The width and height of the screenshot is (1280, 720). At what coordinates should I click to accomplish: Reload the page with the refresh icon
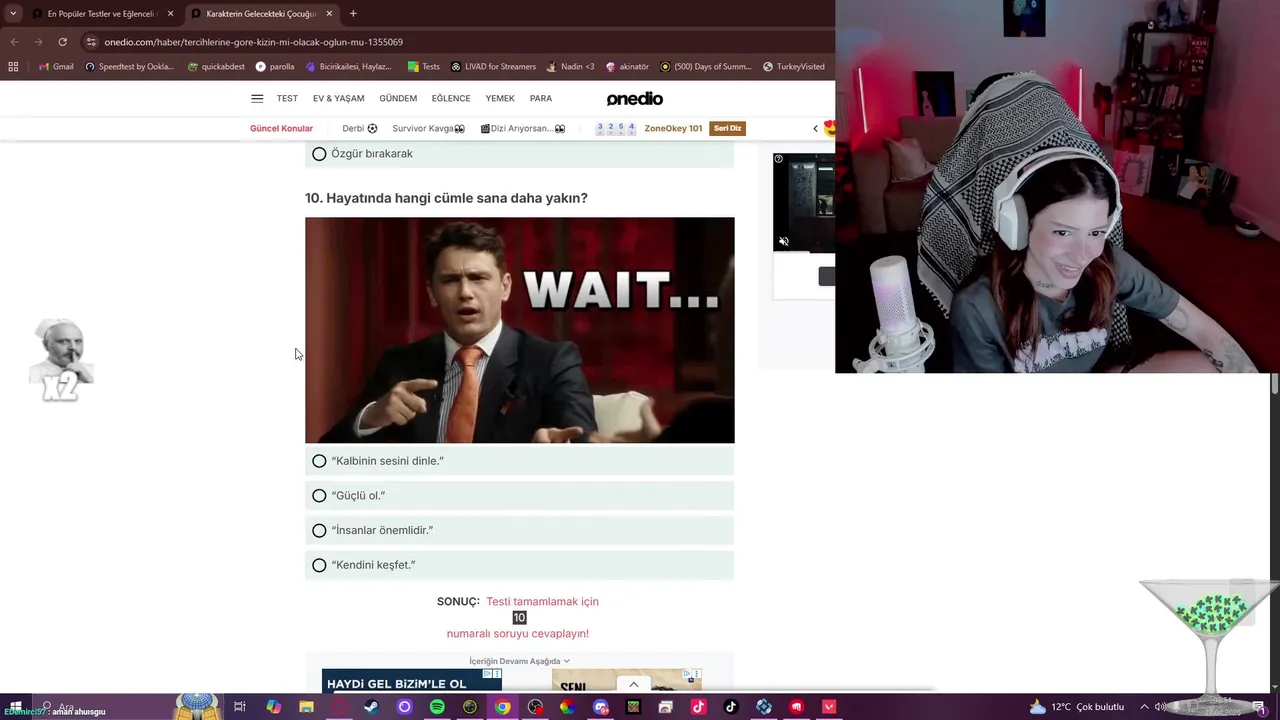point(62,42)
